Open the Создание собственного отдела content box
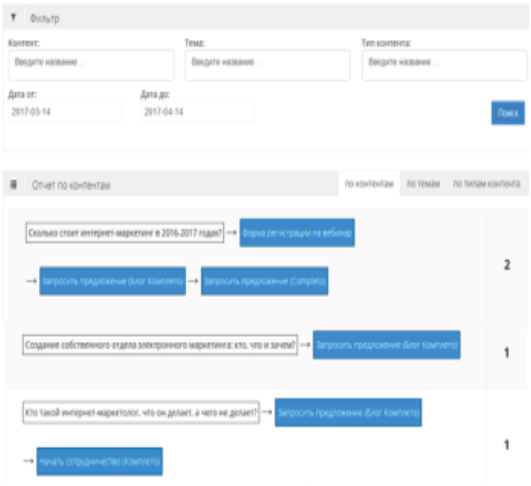531x486 pixels. click(x=160, y=345)
